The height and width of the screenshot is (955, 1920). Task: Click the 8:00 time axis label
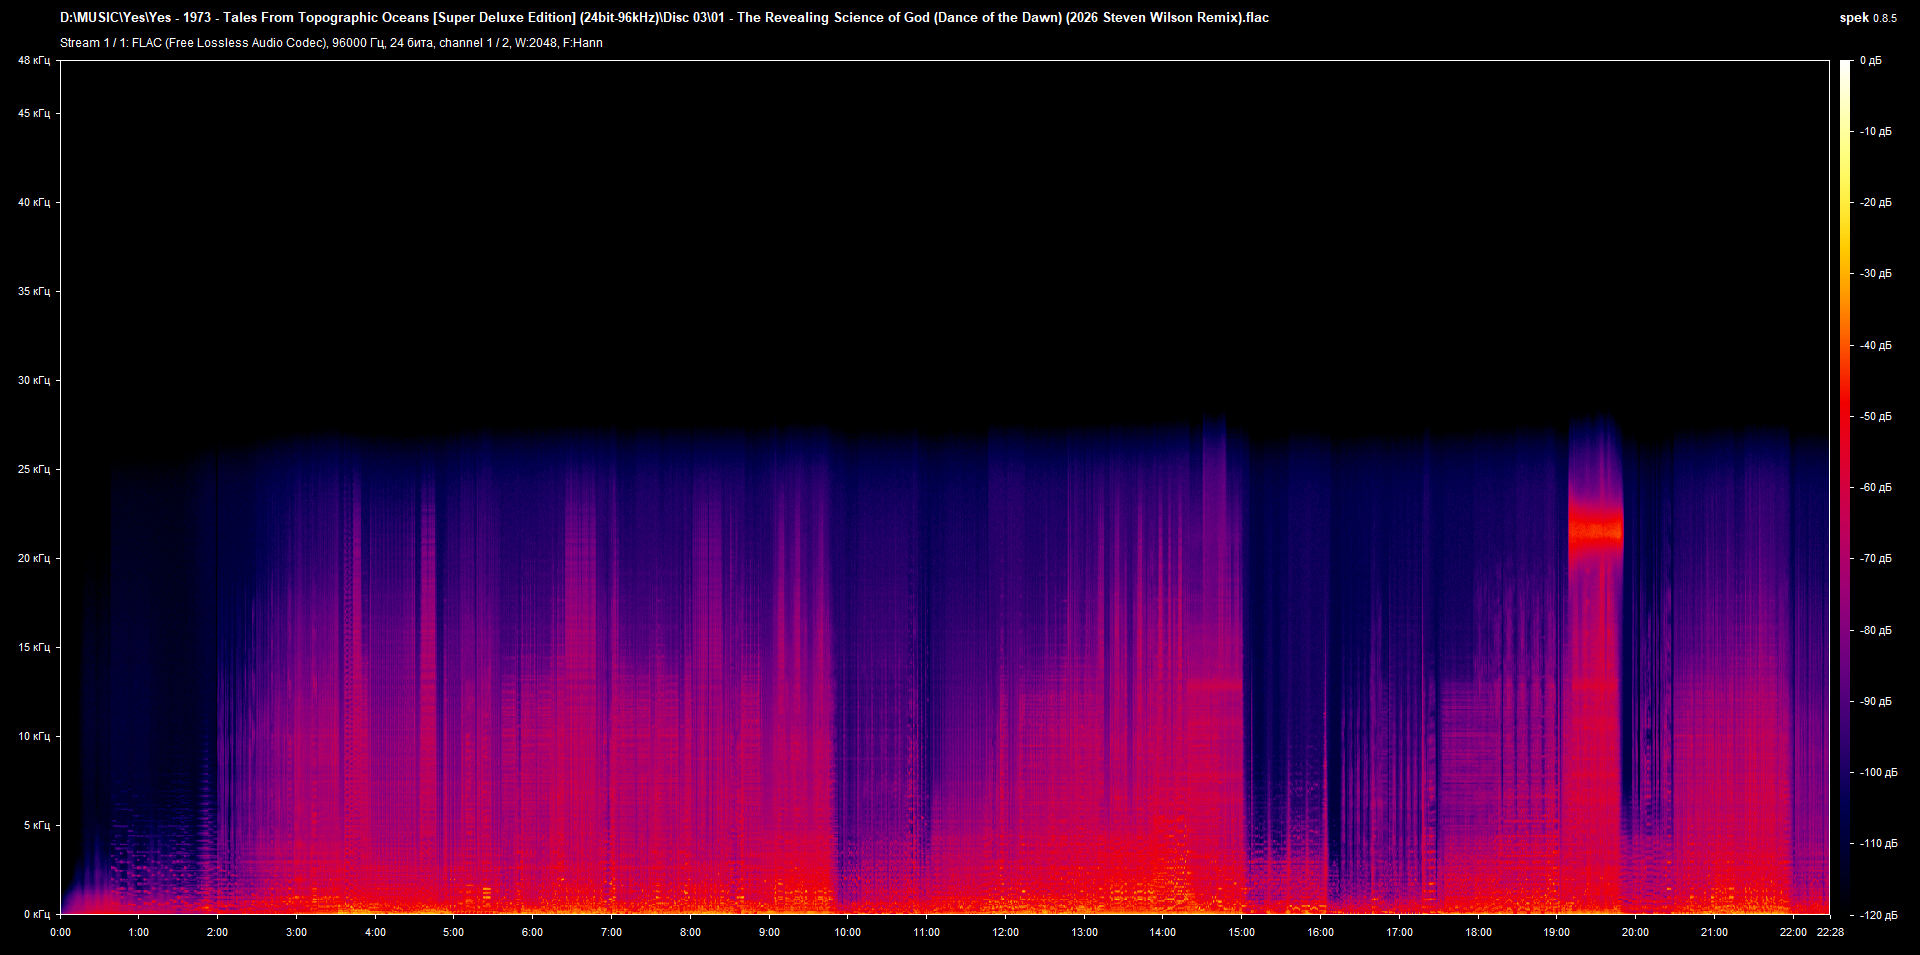[690, 933]
